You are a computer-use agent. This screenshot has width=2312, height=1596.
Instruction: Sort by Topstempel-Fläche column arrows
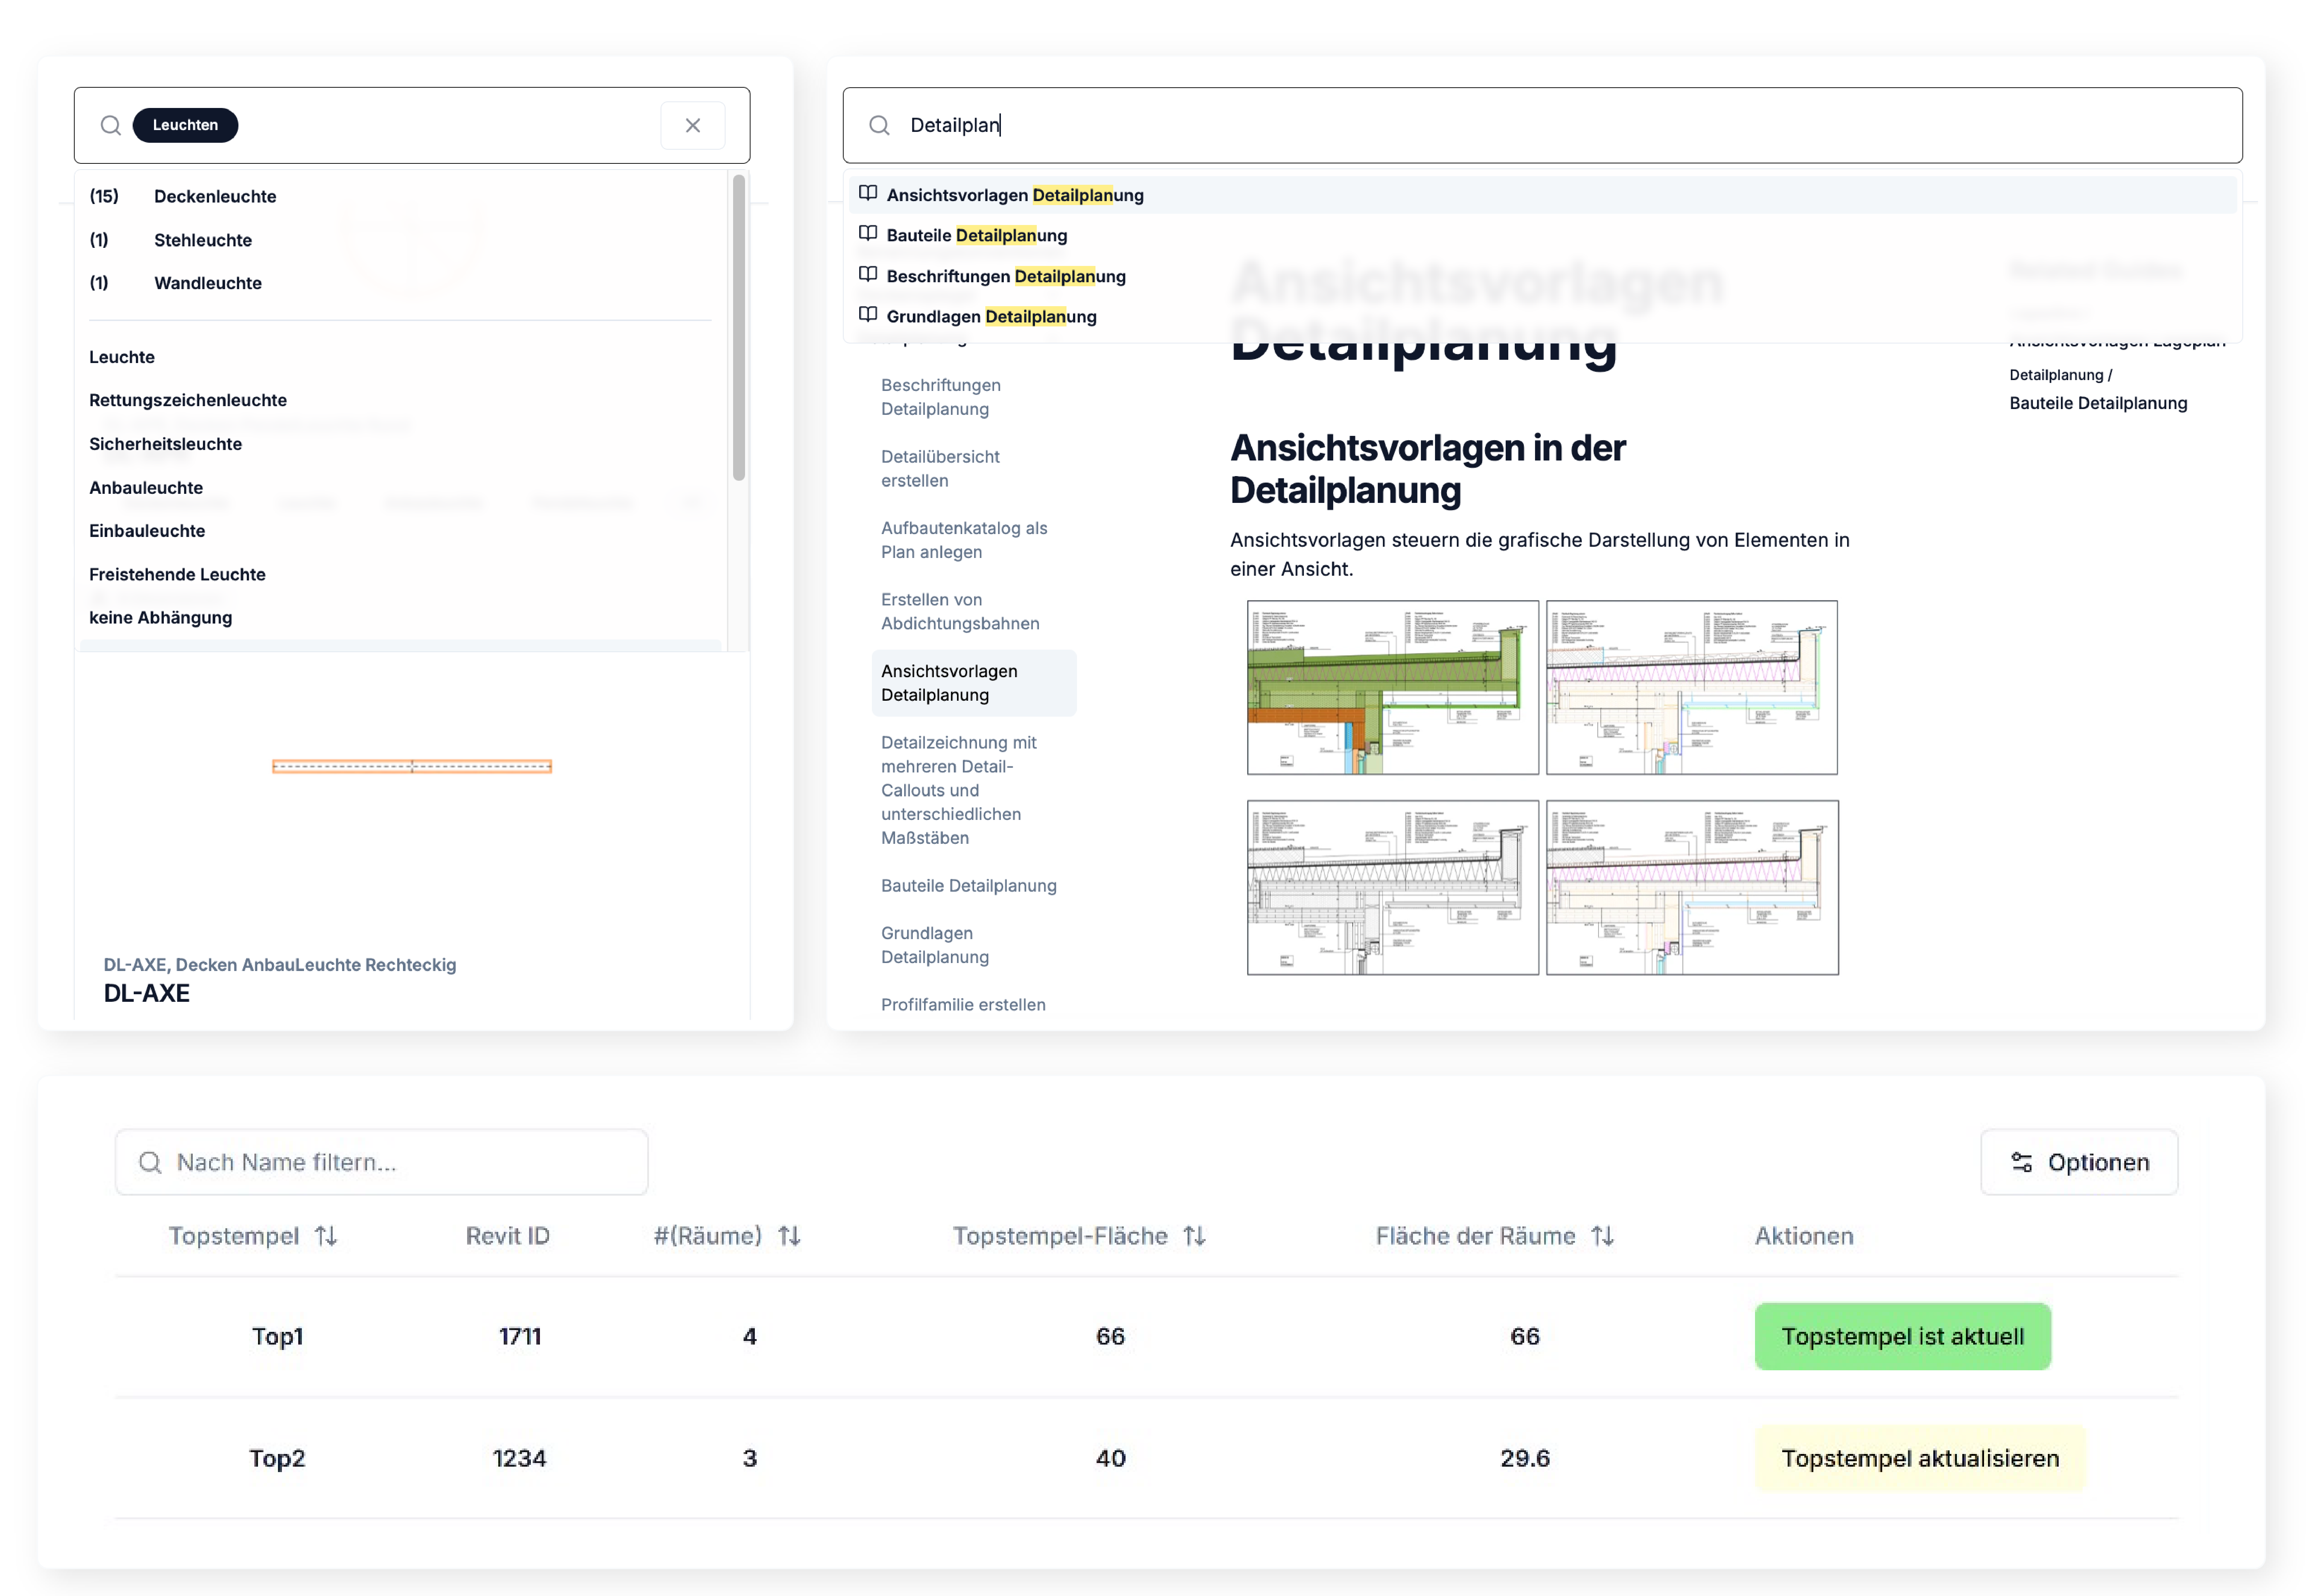click(1195, 1236)
